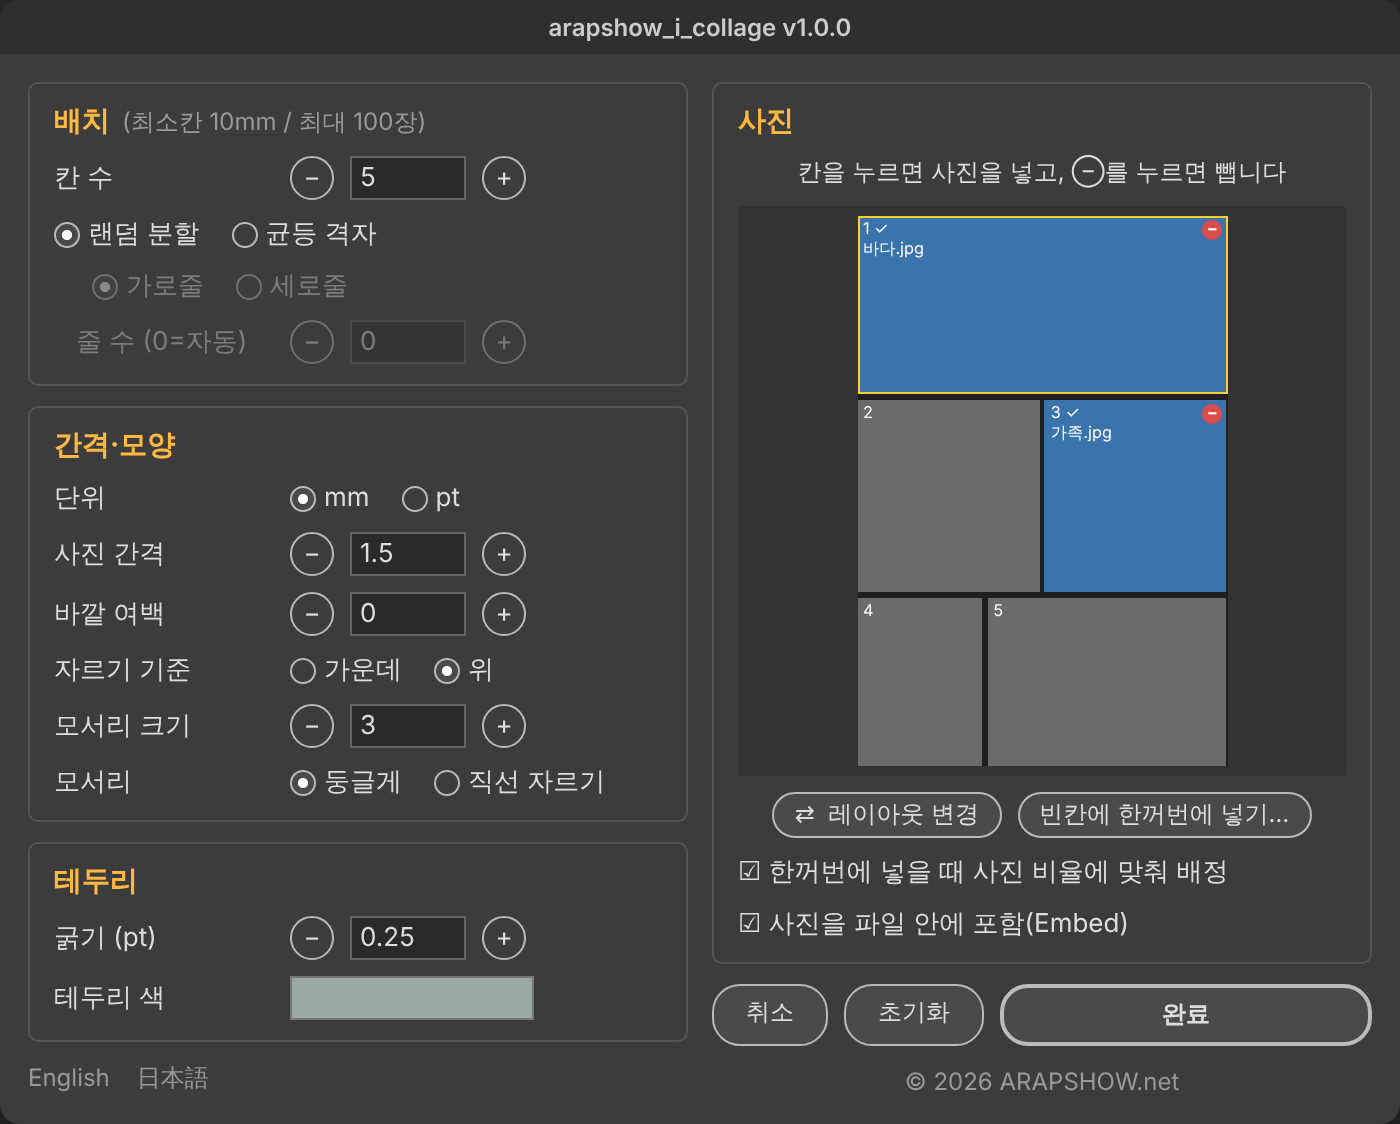Viewport: 1400px width, 1124px height.
Task: Select empty photo cell 5
Action: pos(1107,682)
